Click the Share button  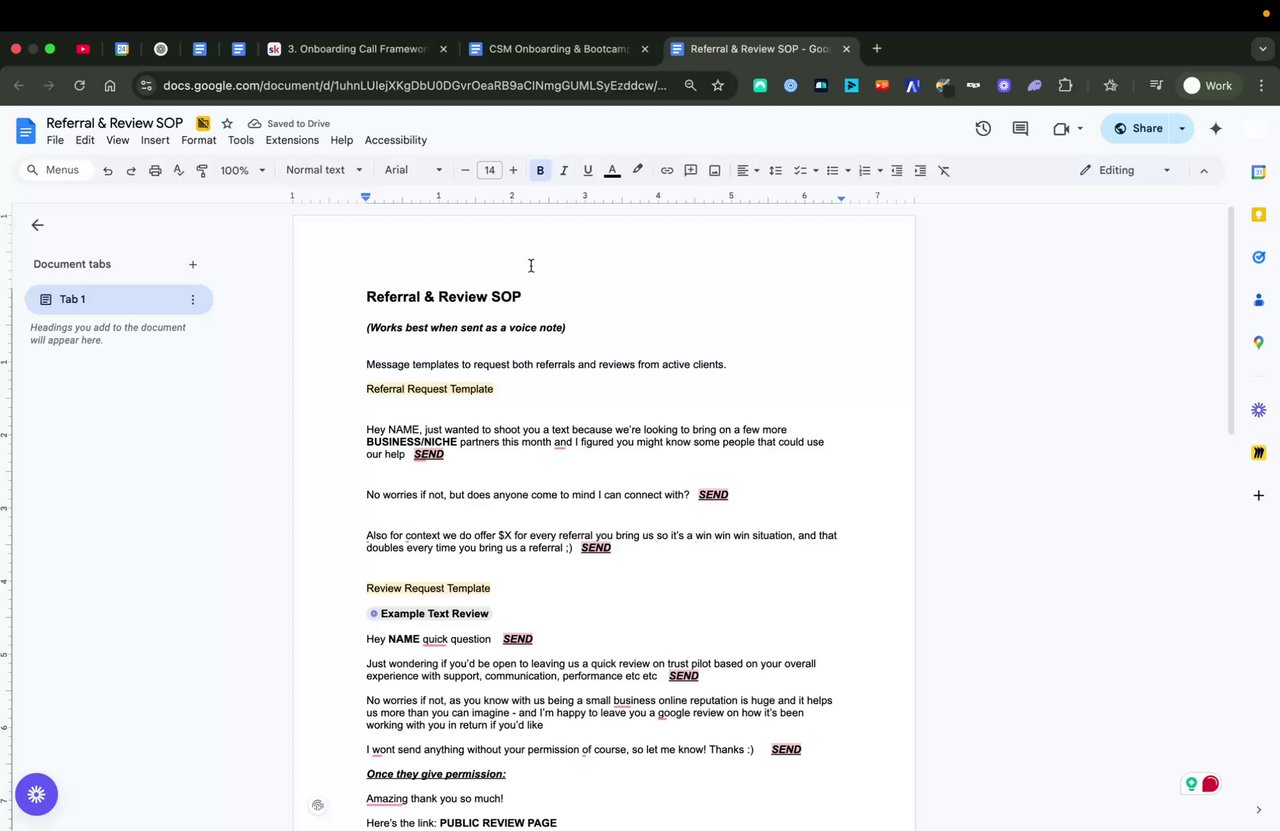(1138, 129)
